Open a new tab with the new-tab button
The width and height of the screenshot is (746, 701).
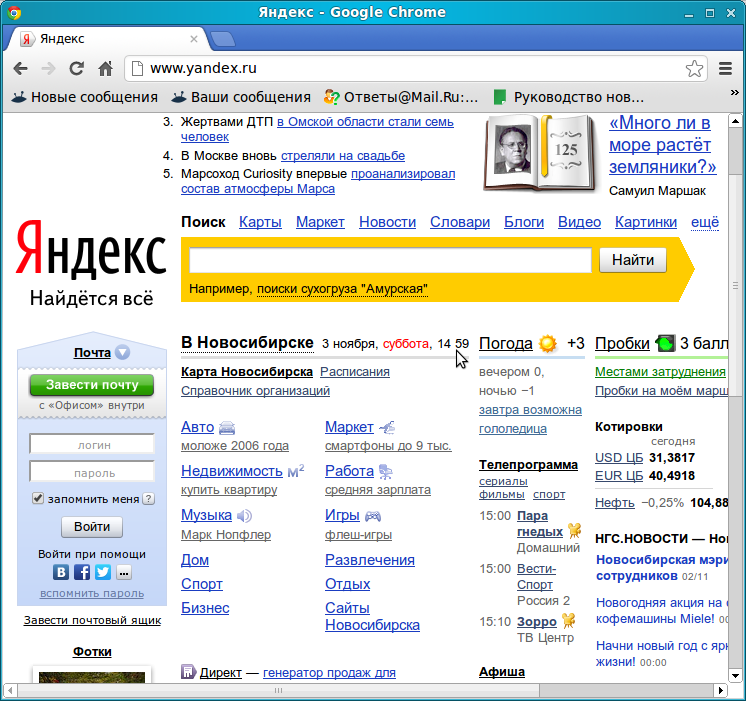[x=223, y=39]
